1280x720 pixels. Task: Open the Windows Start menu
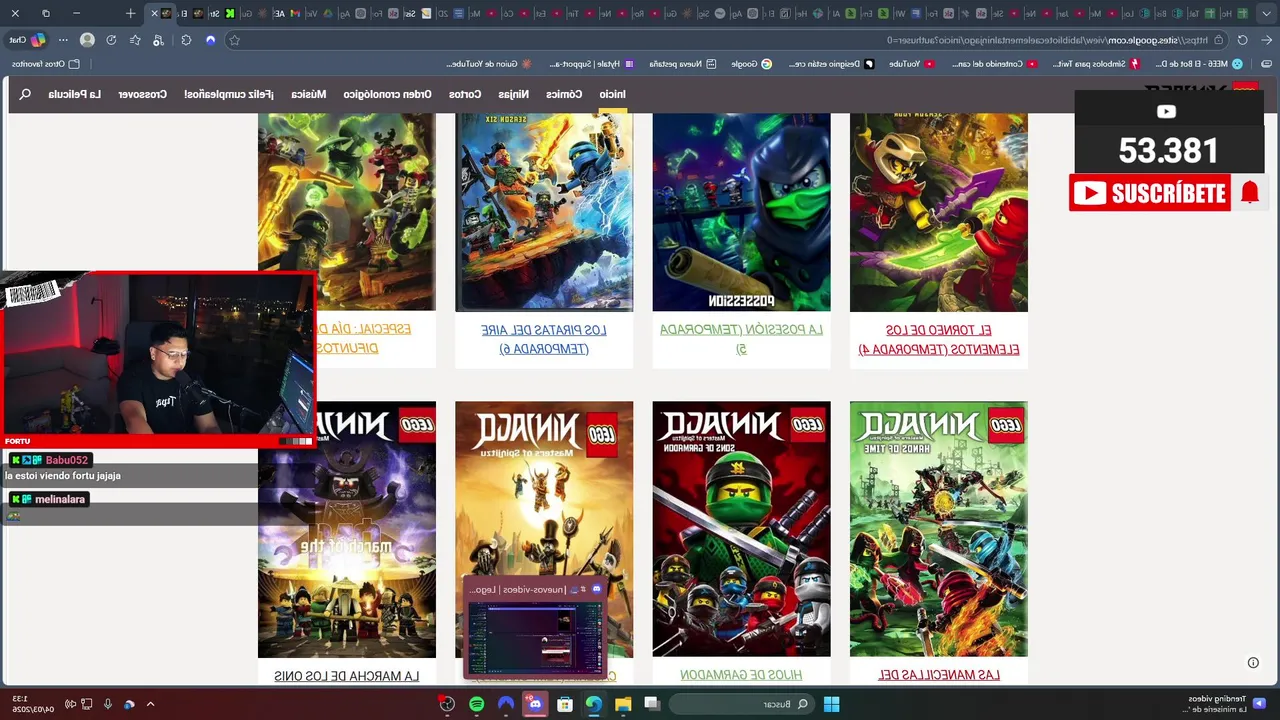tap(831, 704)
